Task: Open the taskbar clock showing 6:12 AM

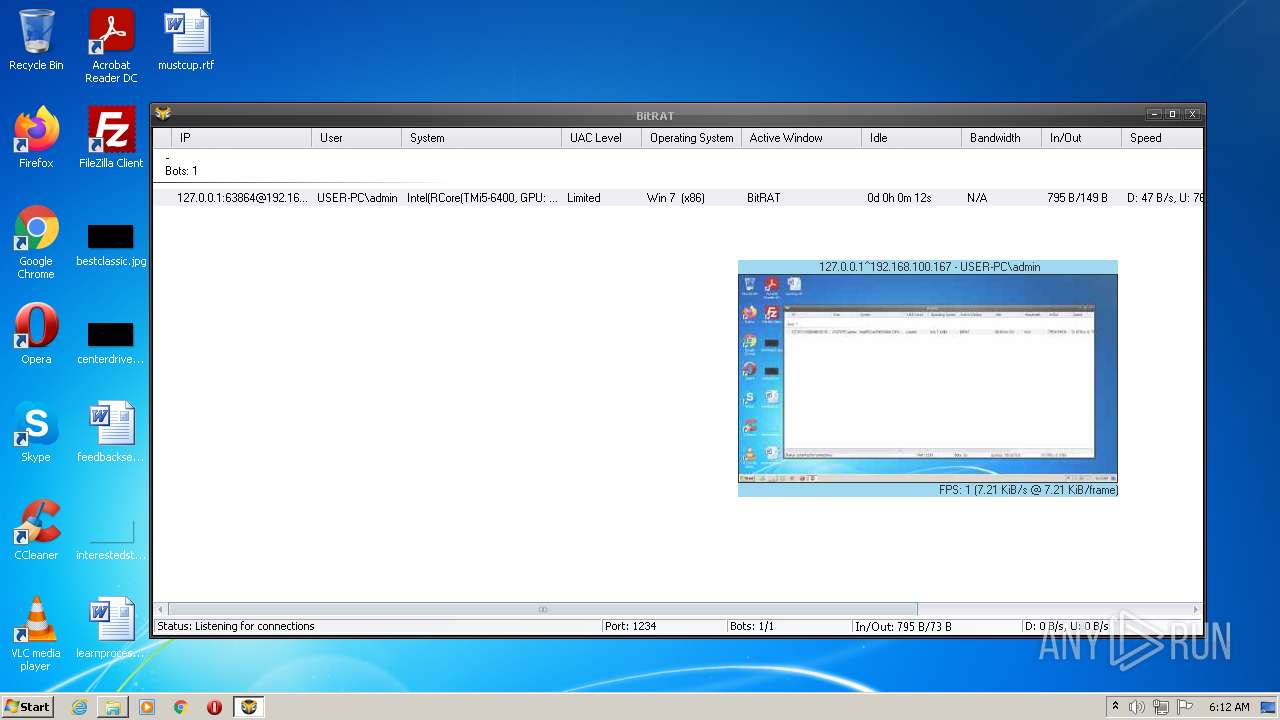Action: click(1229, 707)
